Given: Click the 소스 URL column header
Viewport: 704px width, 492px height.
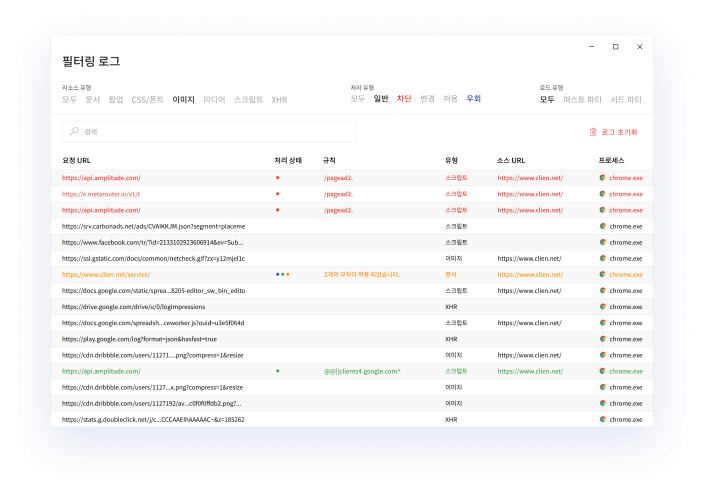Looking at the screenshot, I should tap(511, 160).
